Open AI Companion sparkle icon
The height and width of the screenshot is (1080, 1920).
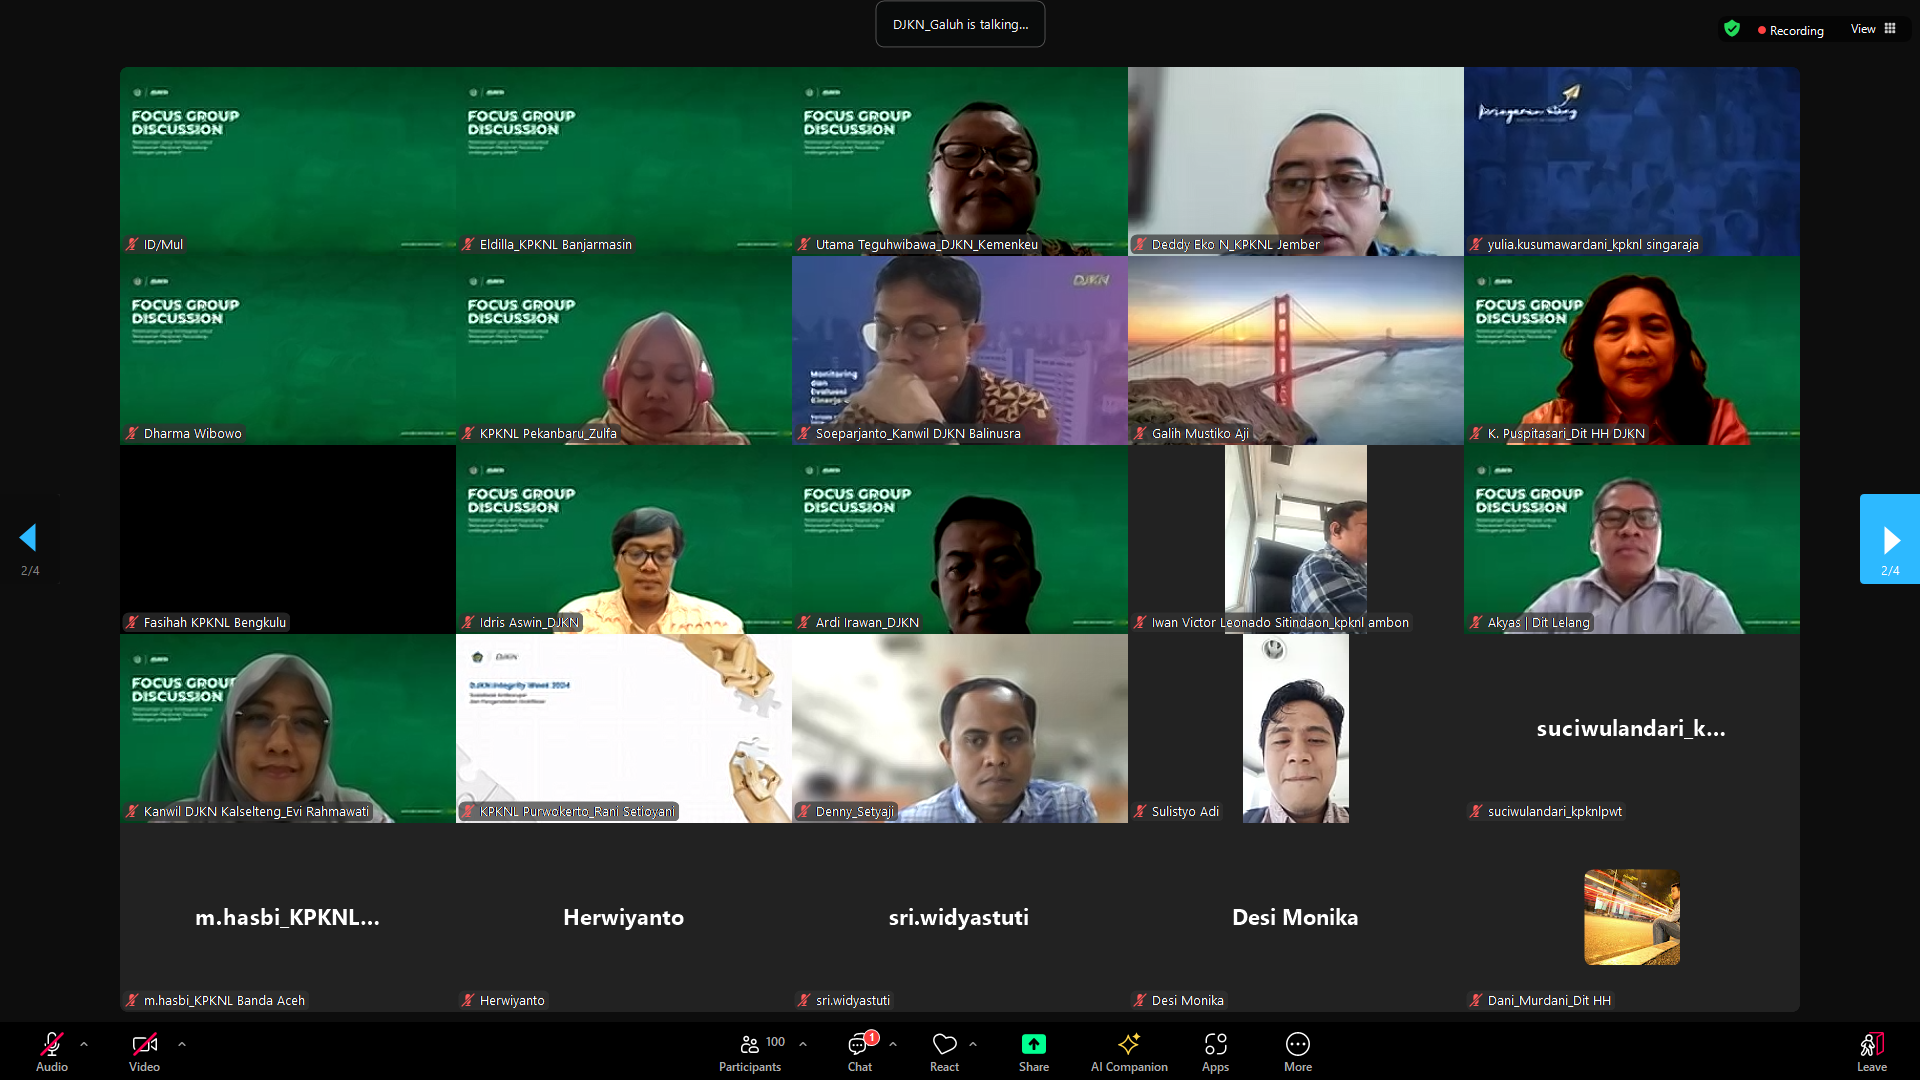1129,1045
